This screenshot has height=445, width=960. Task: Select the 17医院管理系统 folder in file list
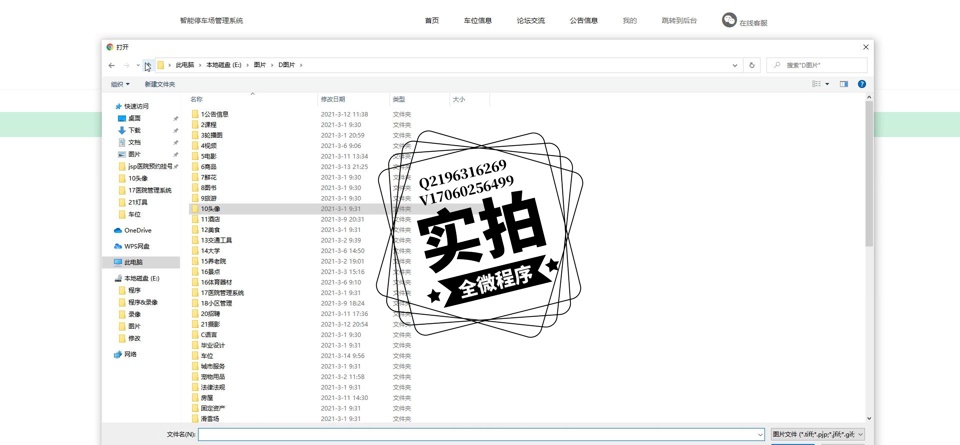tap(222, 293)
